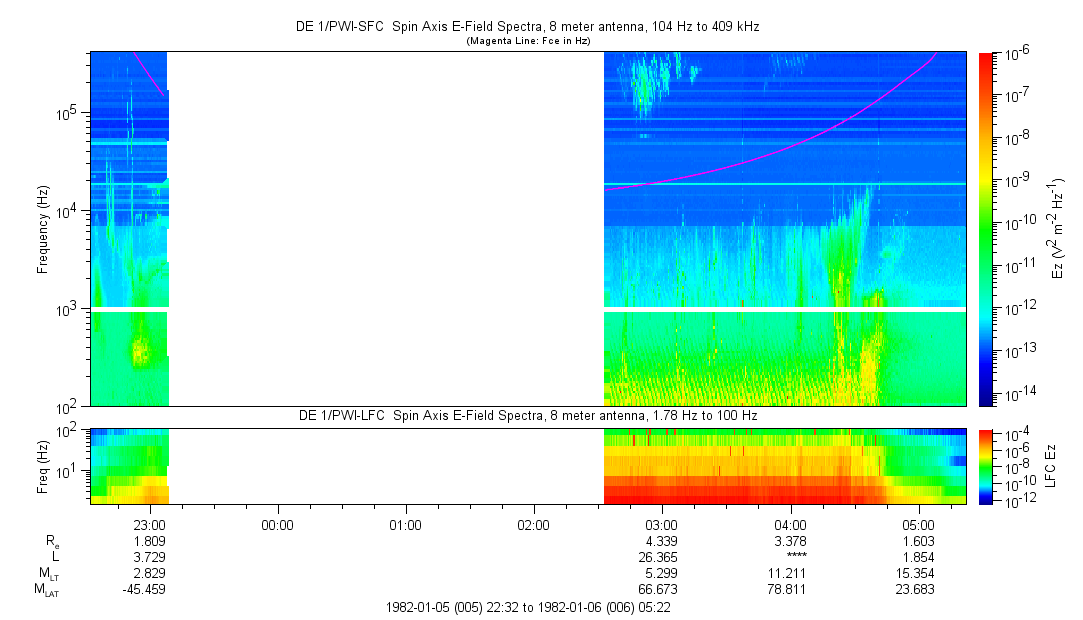
Task: Click the Freq (Hz) lower y-axis label
Action: 43,465
